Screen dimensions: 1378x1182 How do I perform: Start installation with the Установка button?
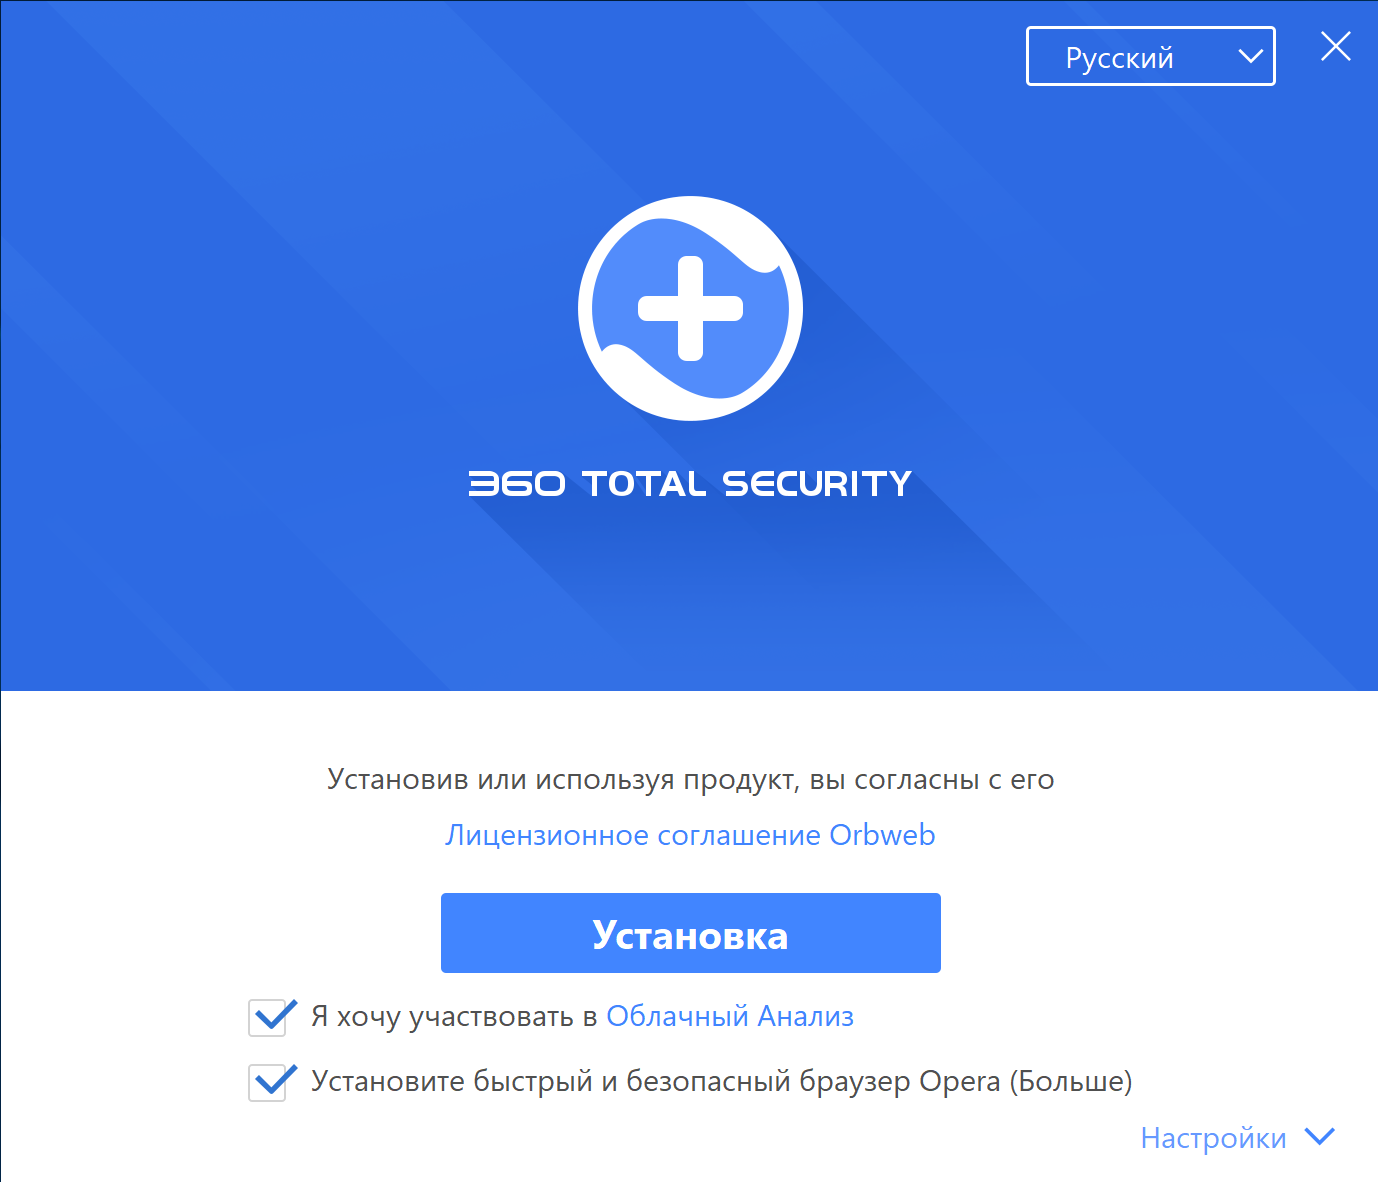(x=690, y=933)
